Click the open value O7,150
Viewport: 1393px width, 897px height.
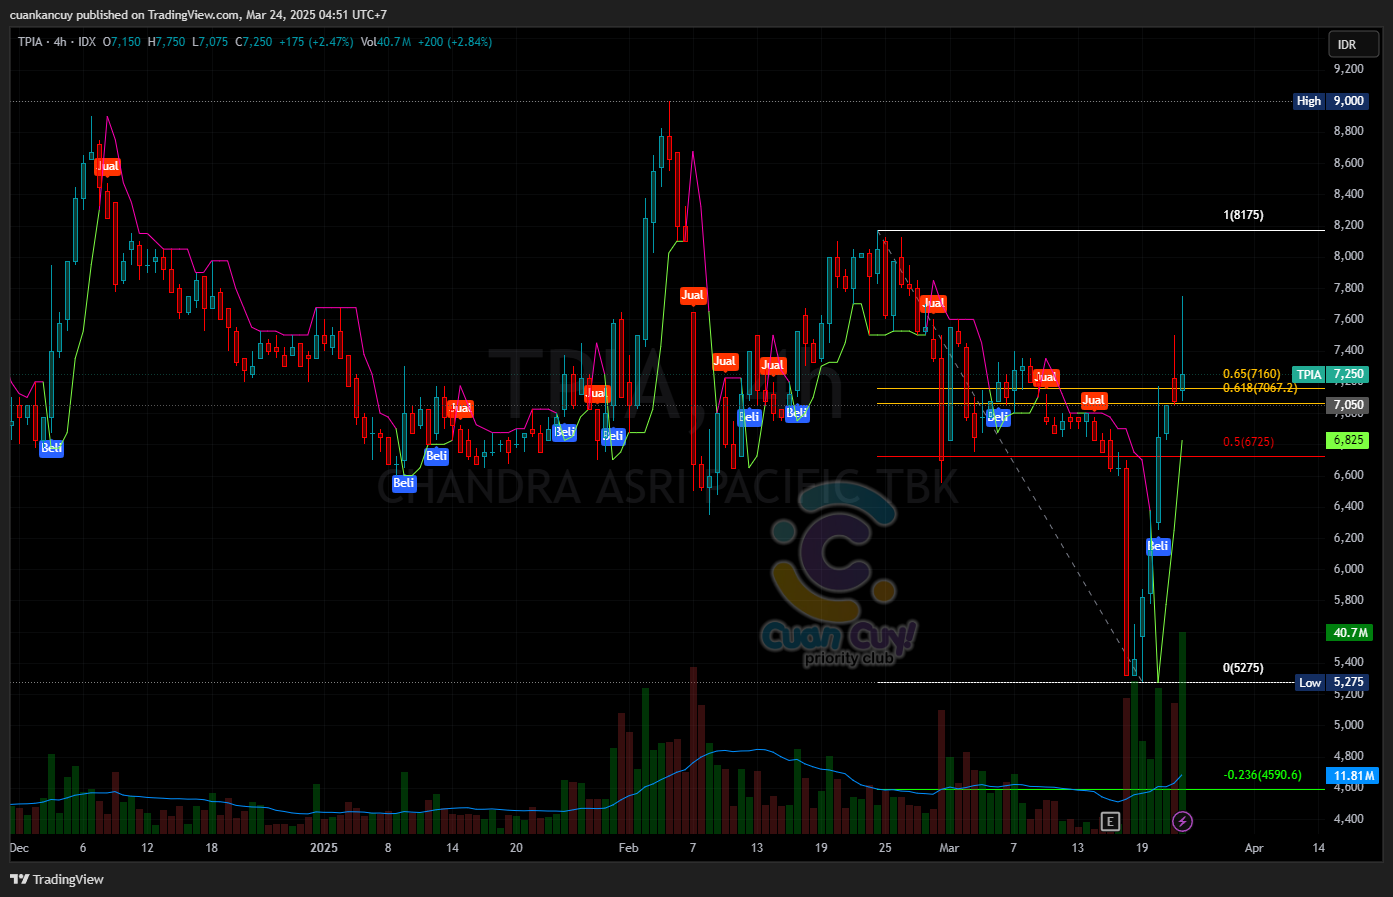122,42
